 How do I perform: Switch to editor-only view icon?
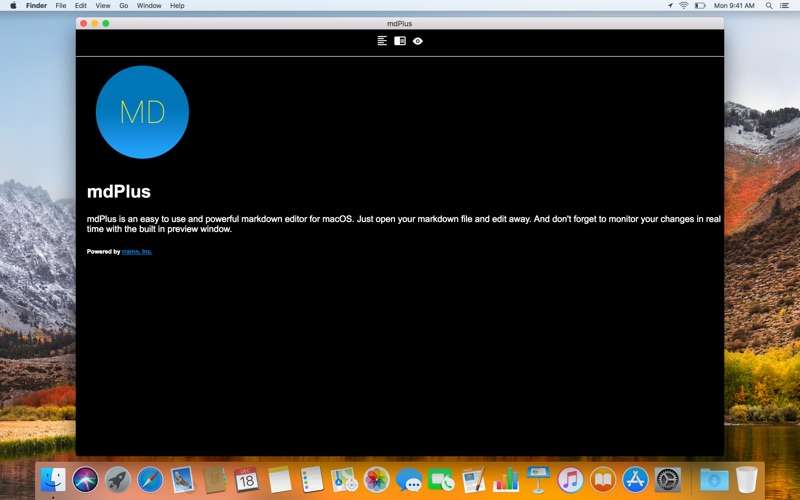[x=382, y=41]
